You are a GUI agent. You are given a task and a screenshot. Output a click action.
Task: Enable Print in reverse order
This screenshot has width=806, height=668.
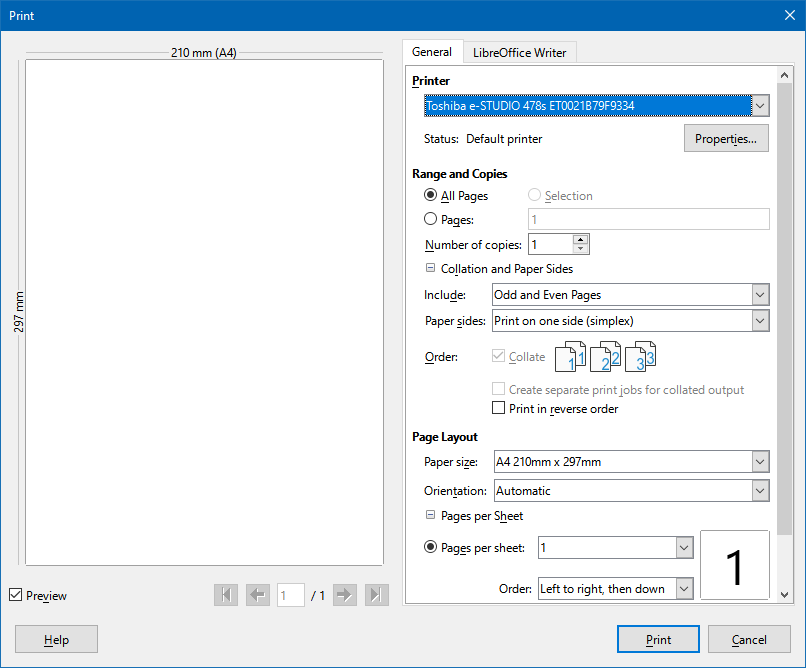point(499,408)
